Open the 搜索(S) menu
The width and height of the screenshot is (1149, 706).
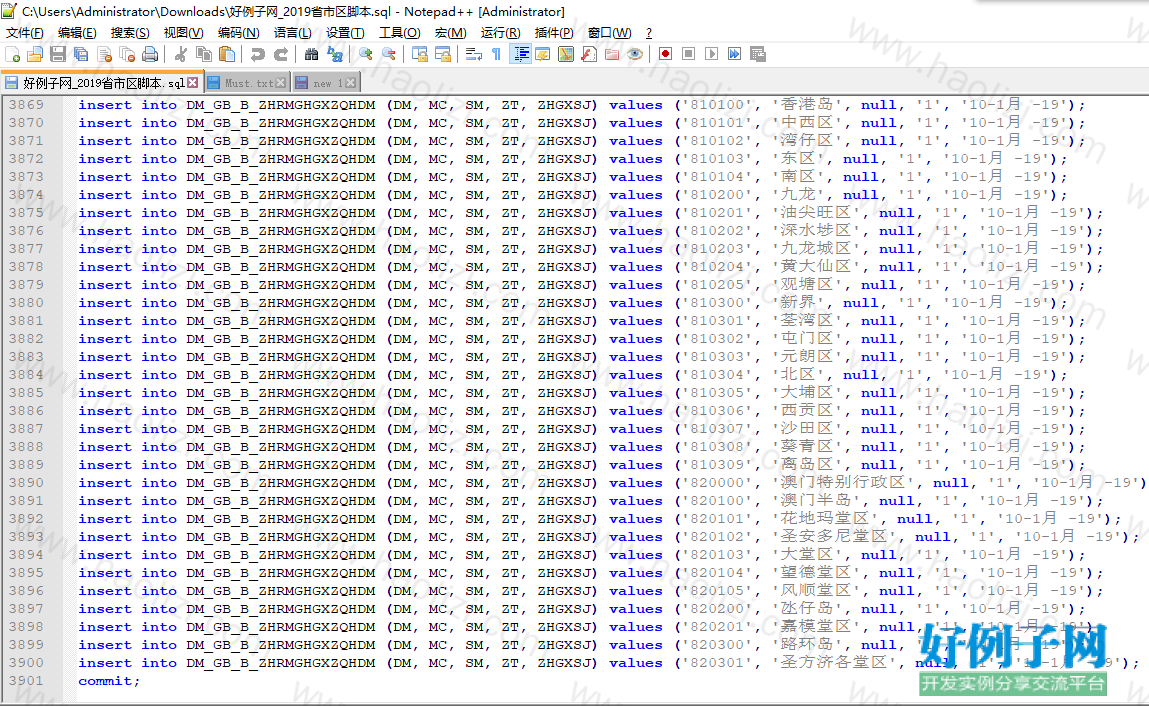pos(130,33)
